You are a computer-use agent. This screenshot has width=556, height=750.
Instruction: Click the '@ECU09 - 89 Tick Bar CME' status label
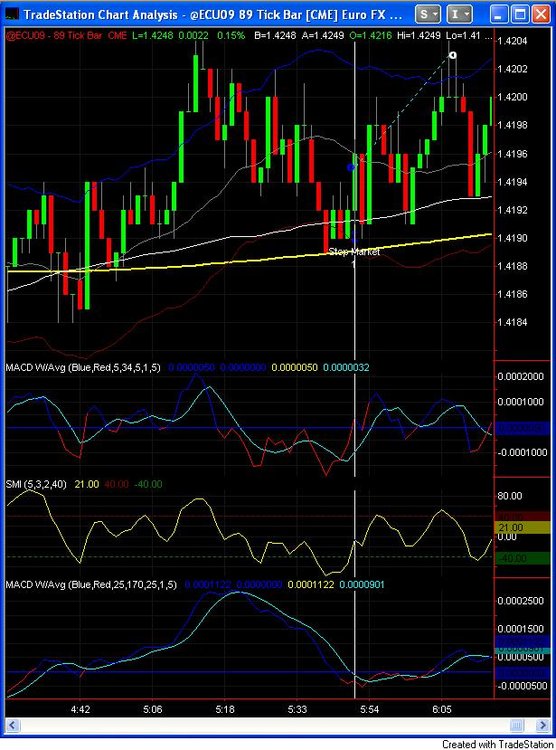[x=67, y=35]
